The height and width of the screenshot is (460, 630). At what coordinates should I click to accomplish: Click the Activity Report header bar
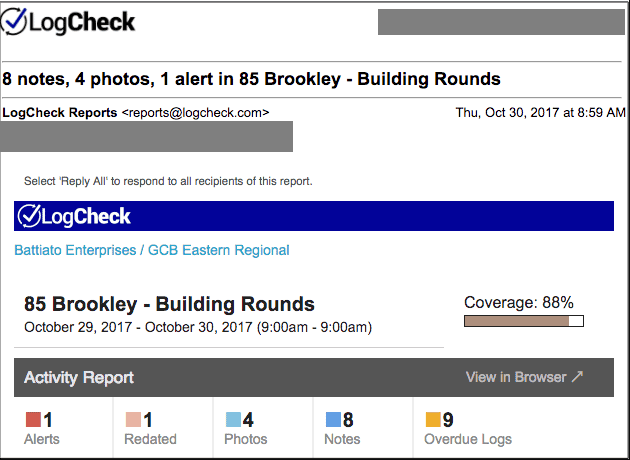pos(314,377)
